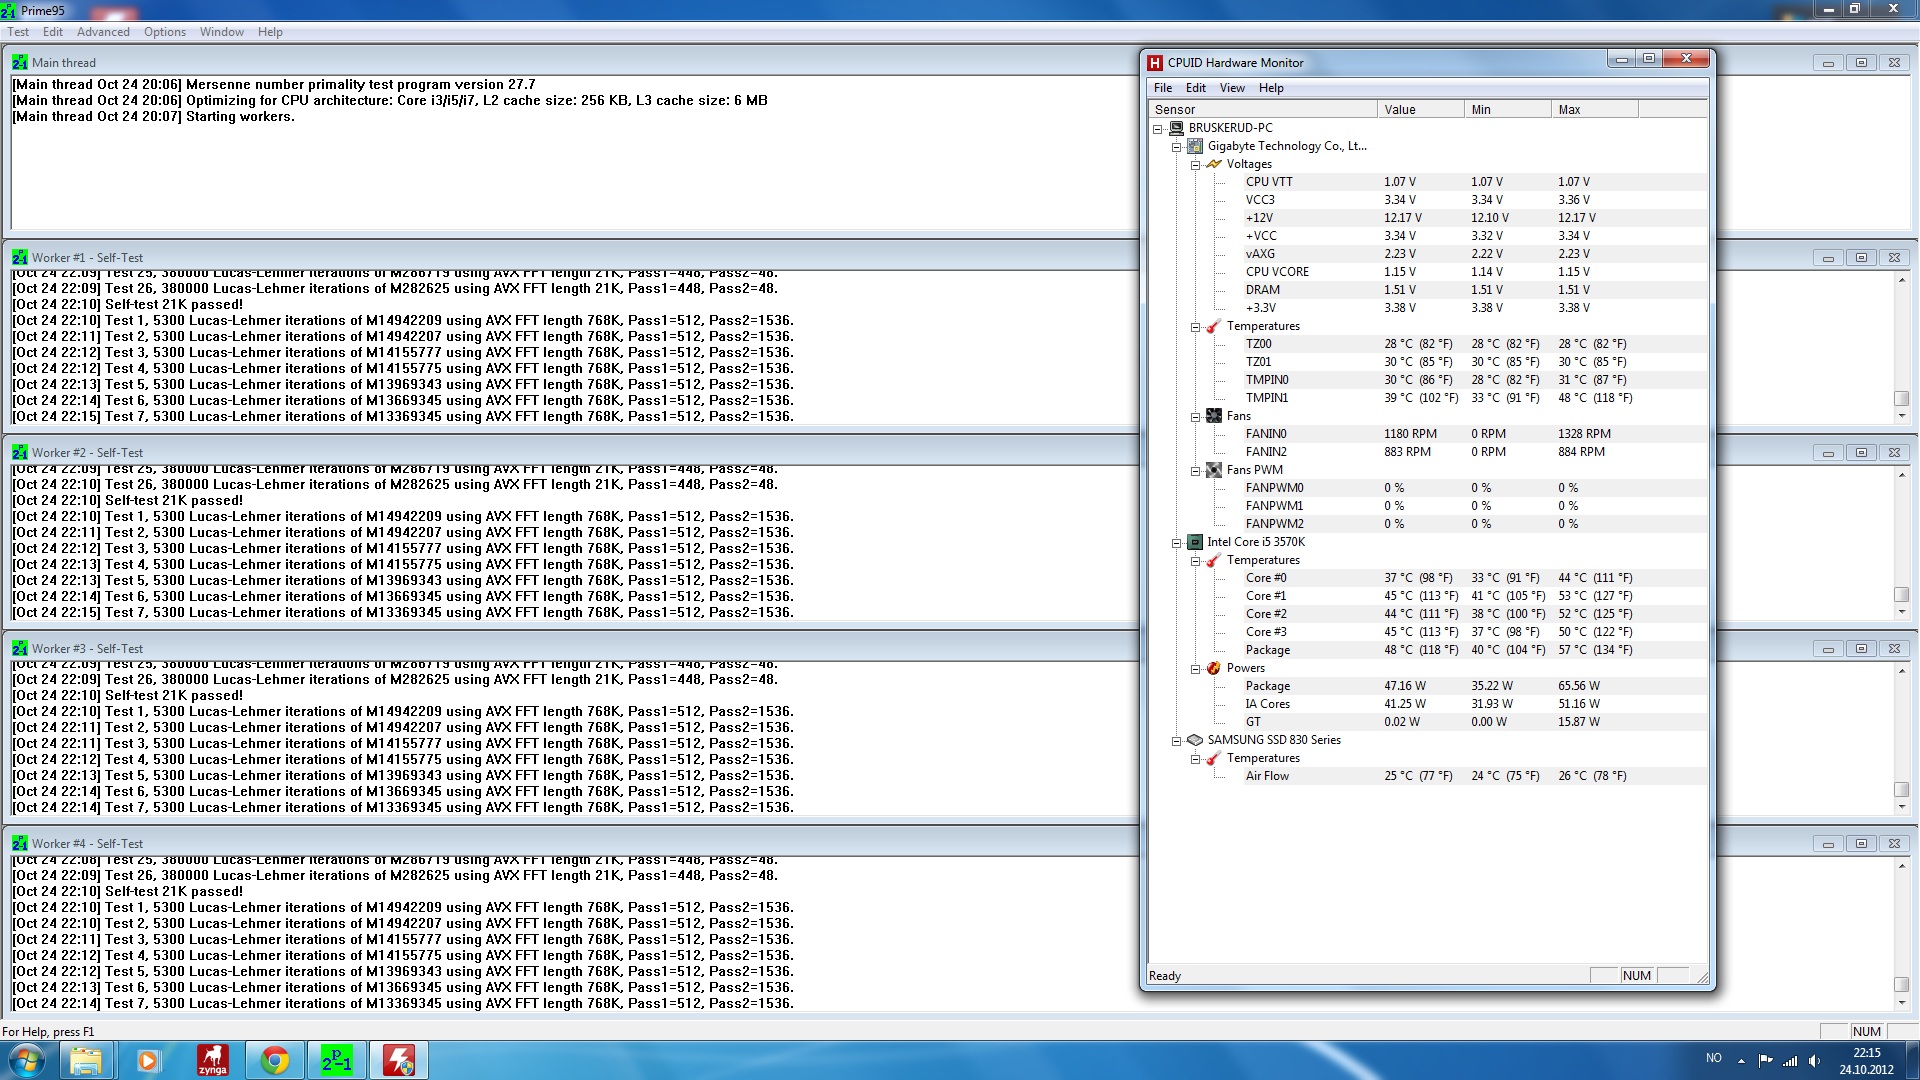Click the Voltages lightning icon
The image size is (1920, 1080).
(x=1214, y=164)
